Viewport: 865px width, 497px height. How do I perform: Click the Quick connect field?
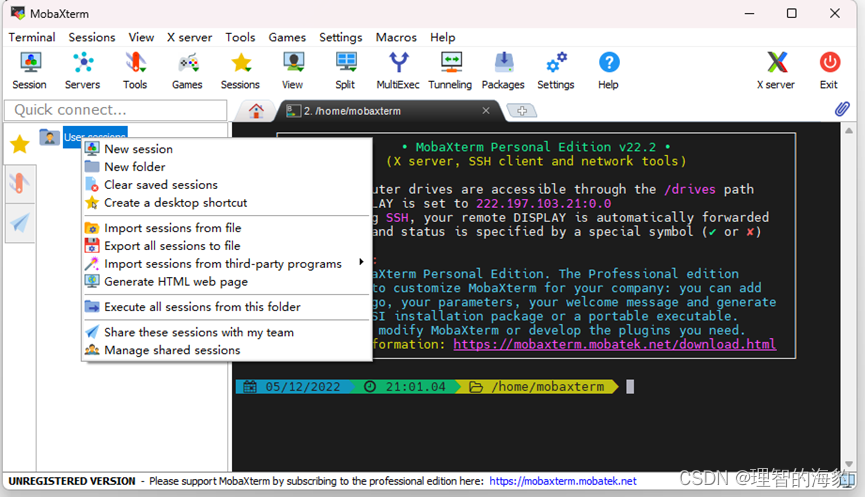pos(115,110)
